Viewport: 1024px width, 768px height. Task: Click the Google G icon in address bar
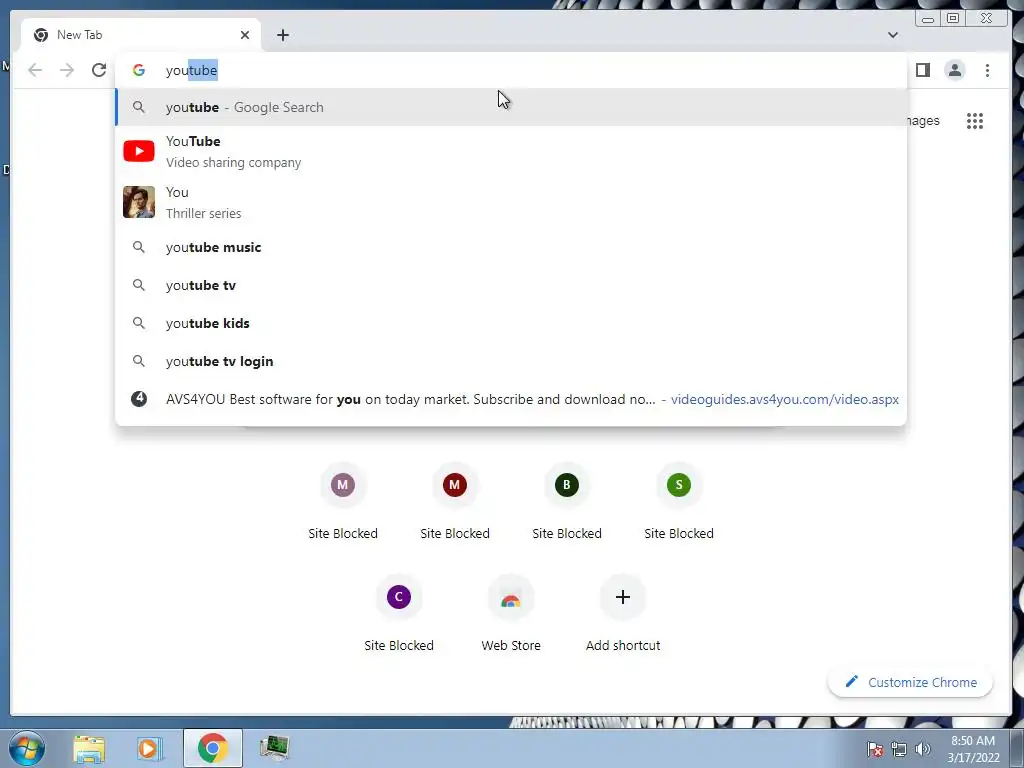(138, 70)
